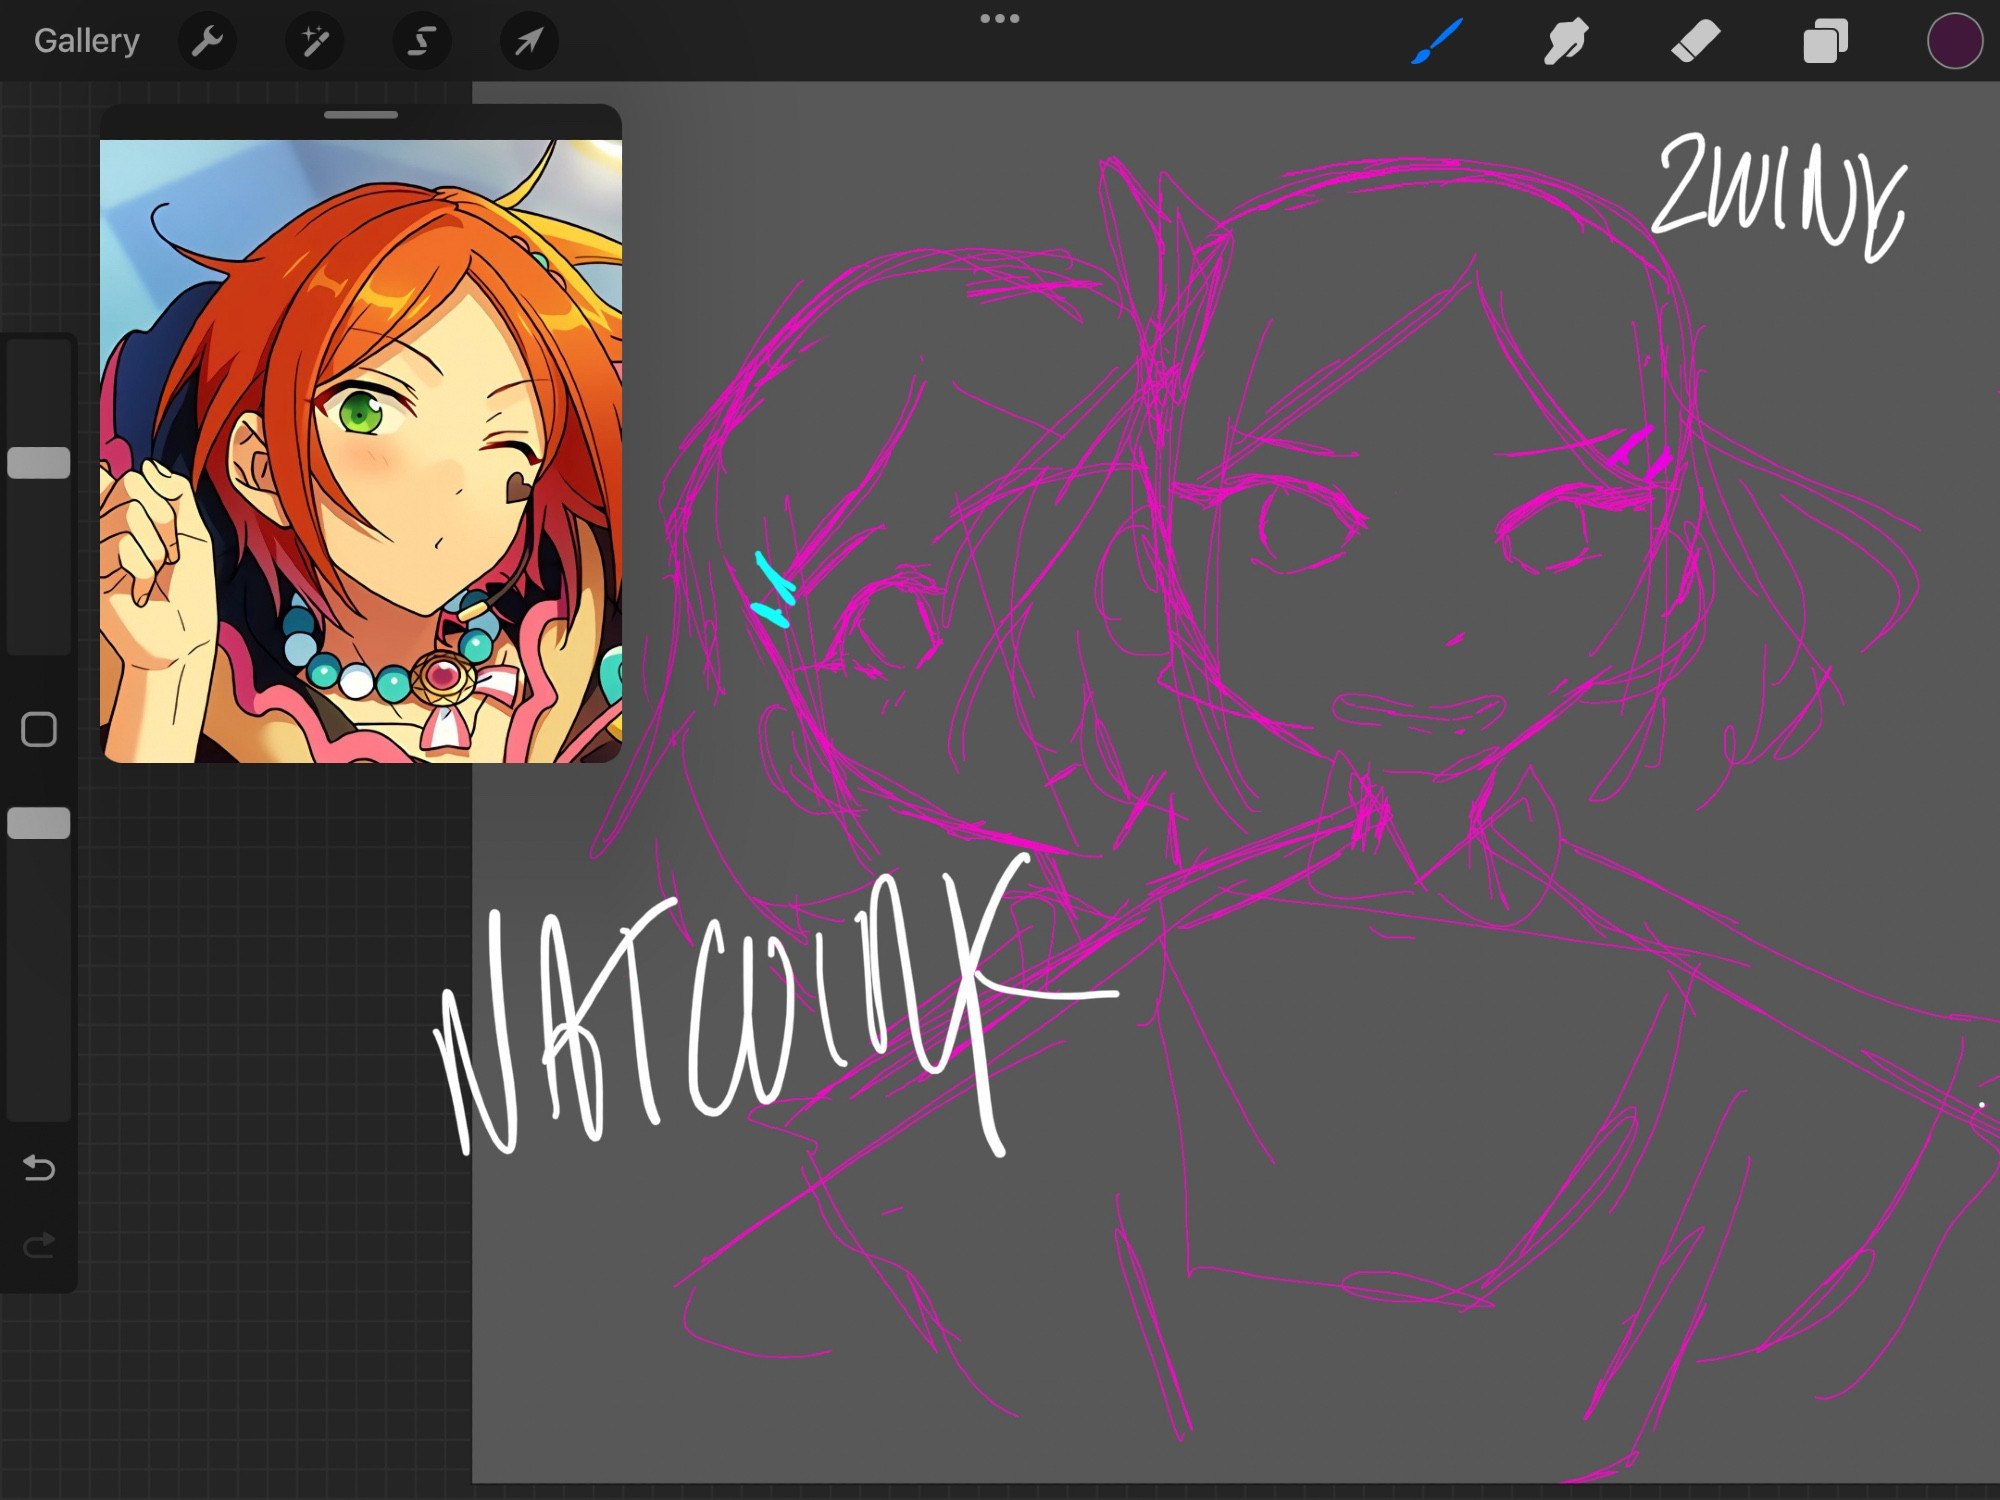Select the Eraser tool

1695,41
